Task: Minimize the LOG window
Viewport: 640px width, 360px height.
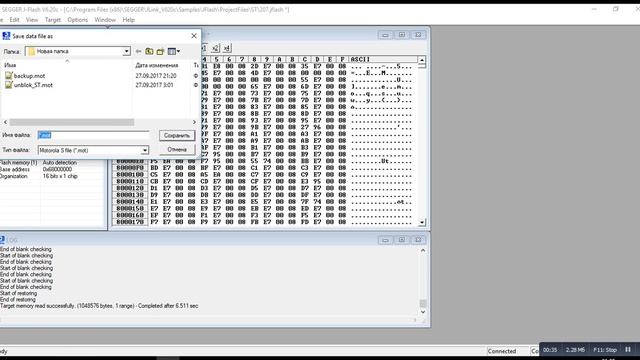Action: 385,240
